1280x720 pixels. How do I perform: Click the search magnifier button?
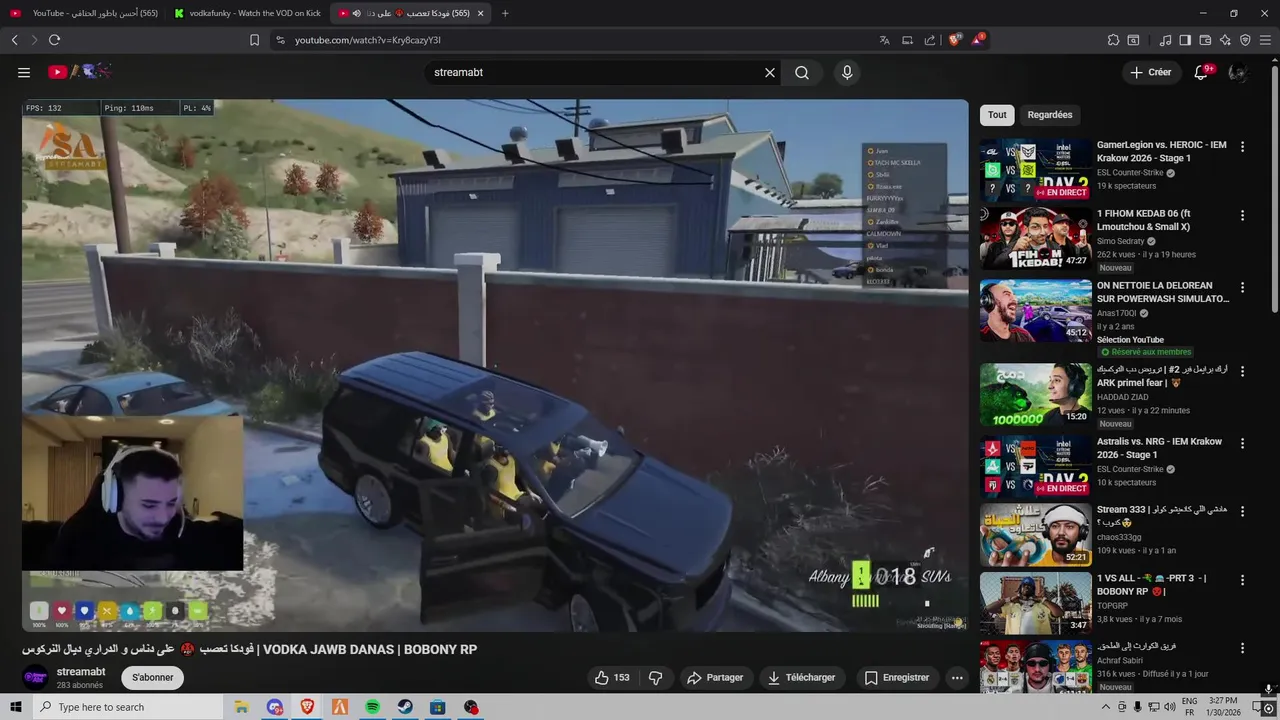click(802, 72)
